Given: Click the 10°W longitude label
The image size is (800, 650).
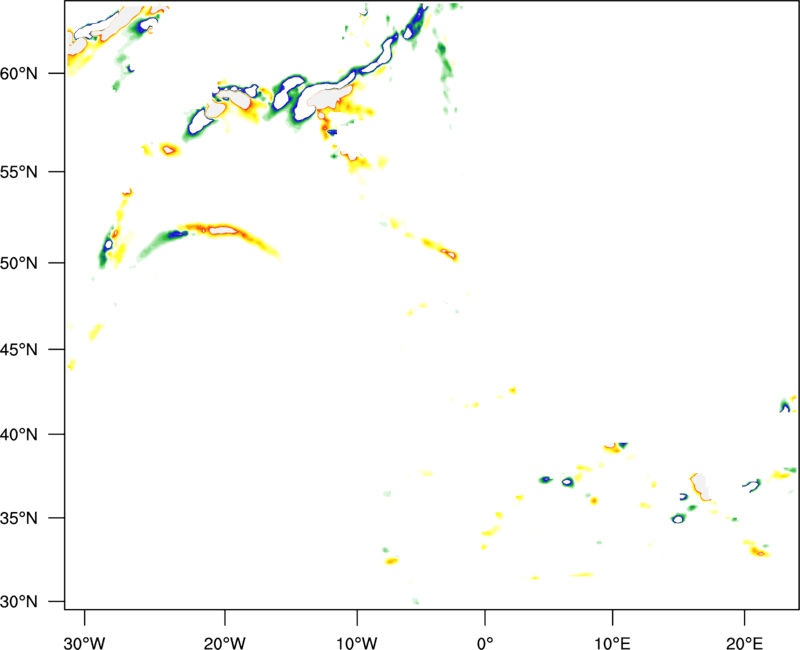Looking at the screenshot, I should coord(356,643).
